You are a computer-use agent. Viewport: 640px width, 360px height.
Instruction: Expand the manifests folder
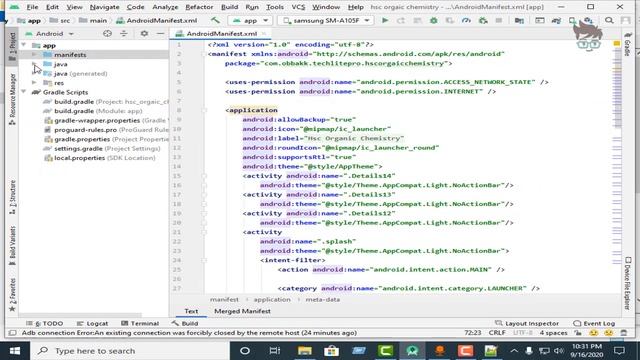(x=34, y=54)
